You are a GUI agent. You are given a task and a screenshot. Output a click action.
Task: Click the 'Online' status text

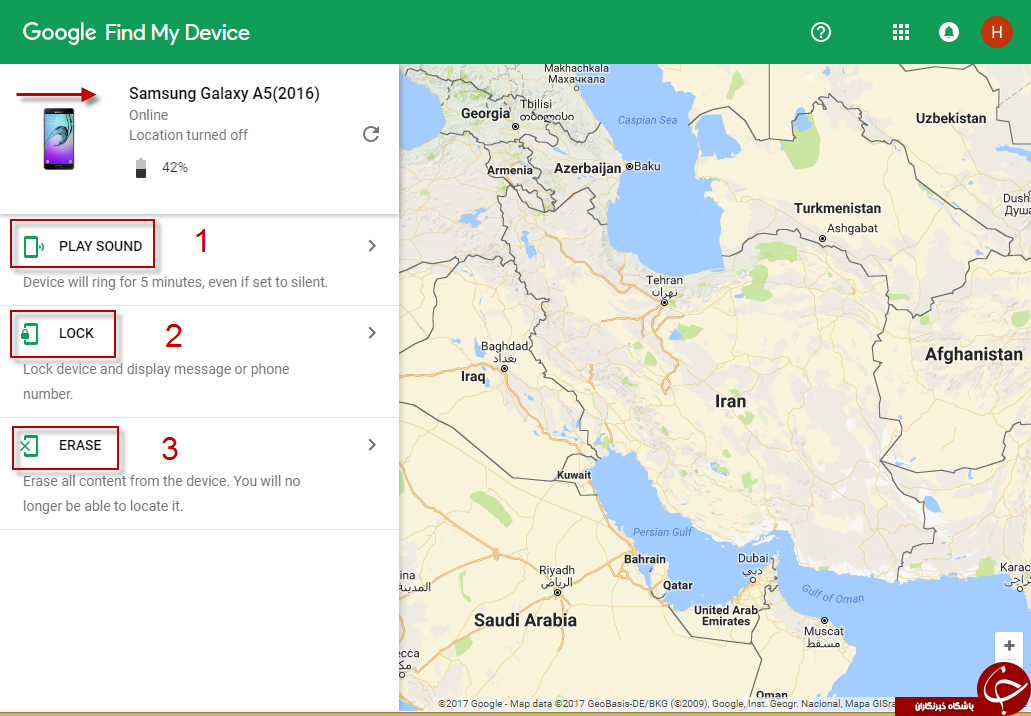(x=149, y=115)
